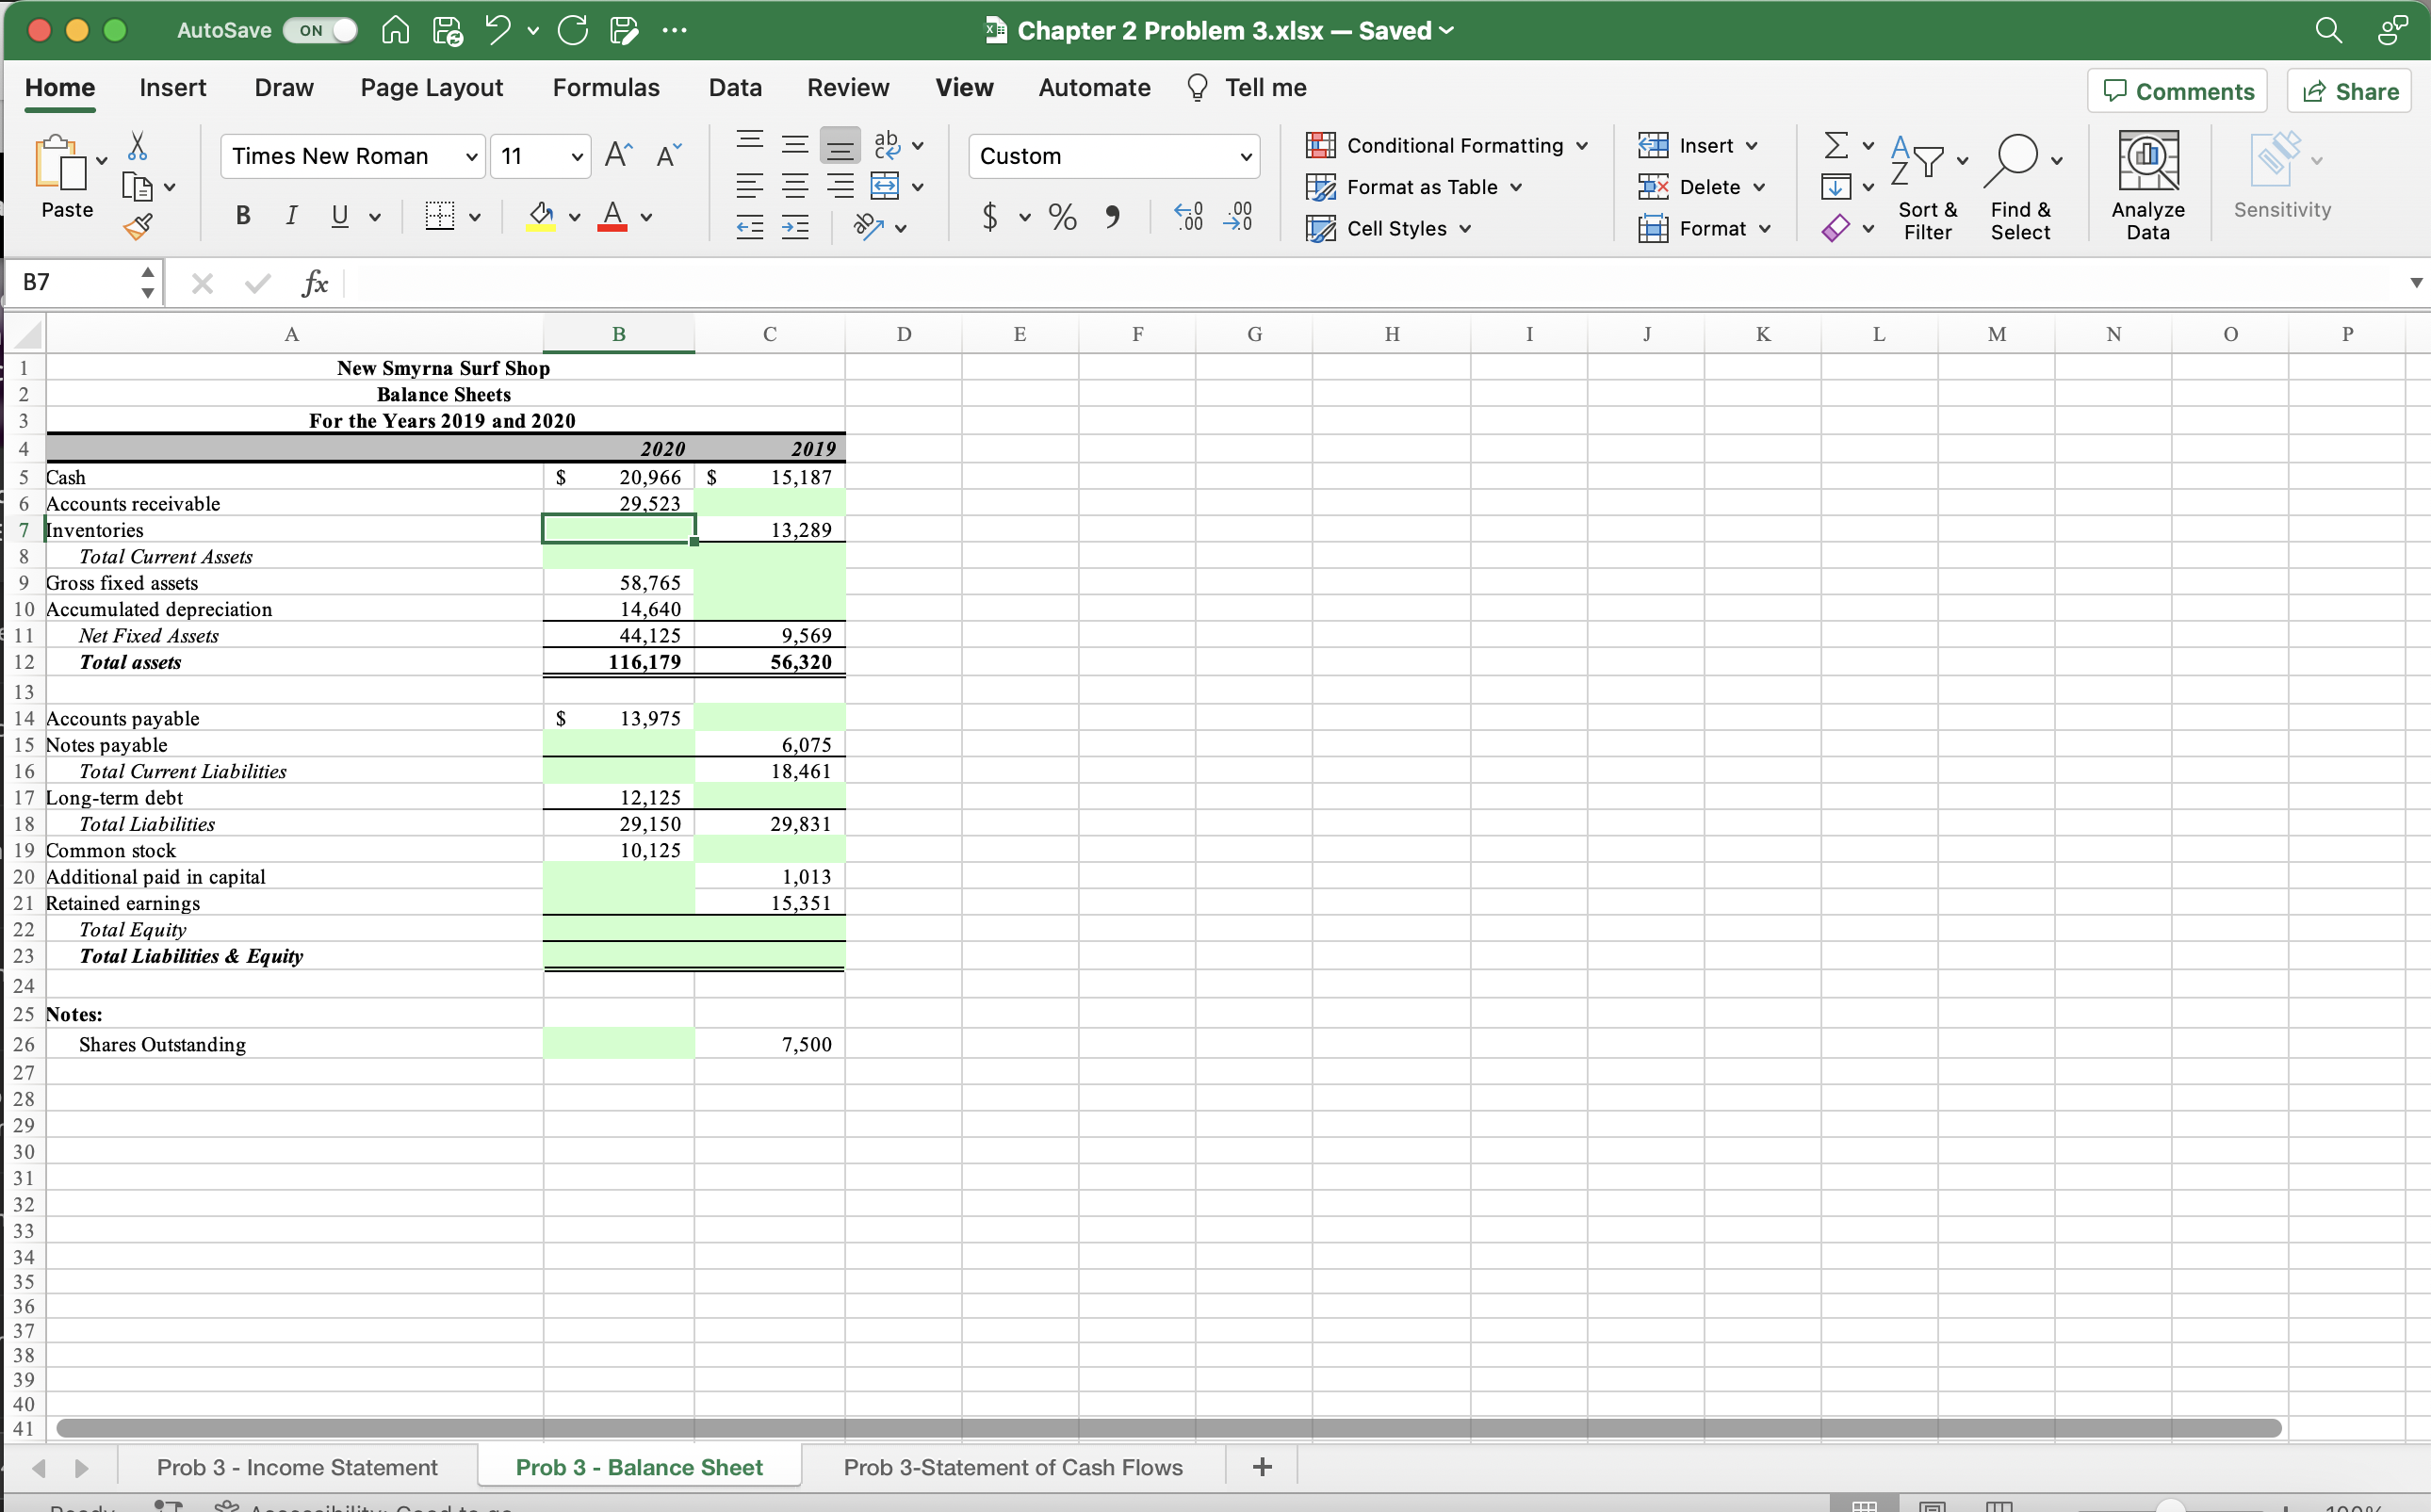Open the Comments pane button
This screenshot has height=1512, width=2431.
click(x=2178, y=92)
